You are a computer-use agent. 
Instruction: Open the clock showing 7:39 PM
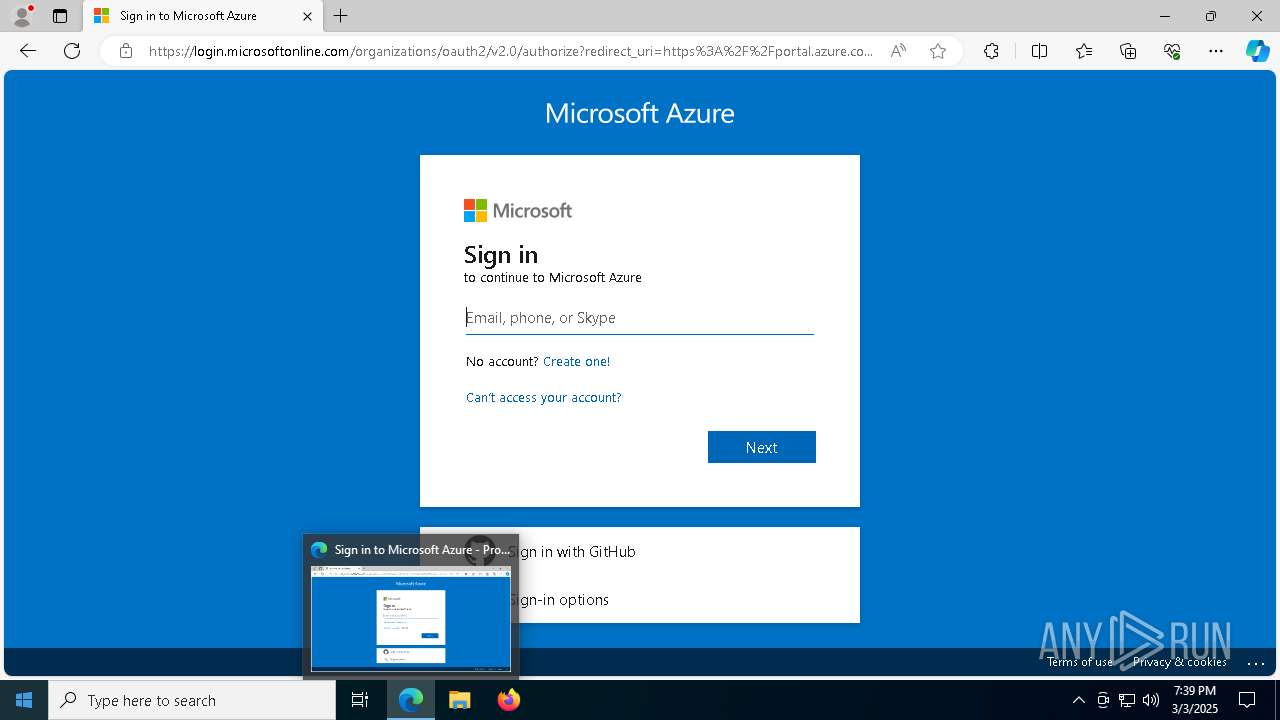pyautogui.click(x=1195, y=700)
